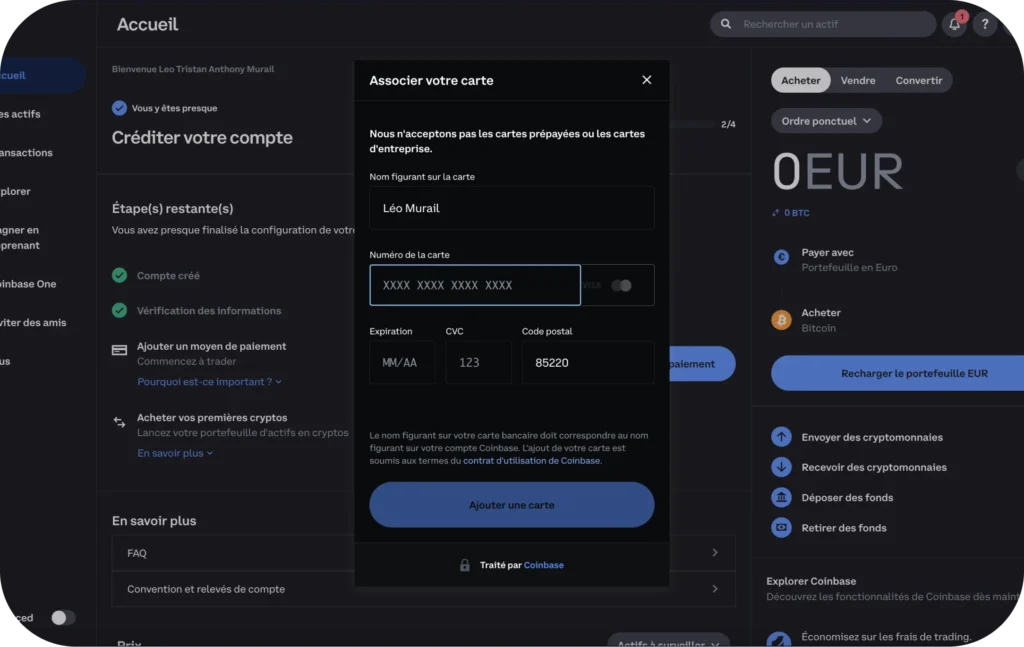Click the Bitcoin icon next to Acheter

(x=781, y=320)
